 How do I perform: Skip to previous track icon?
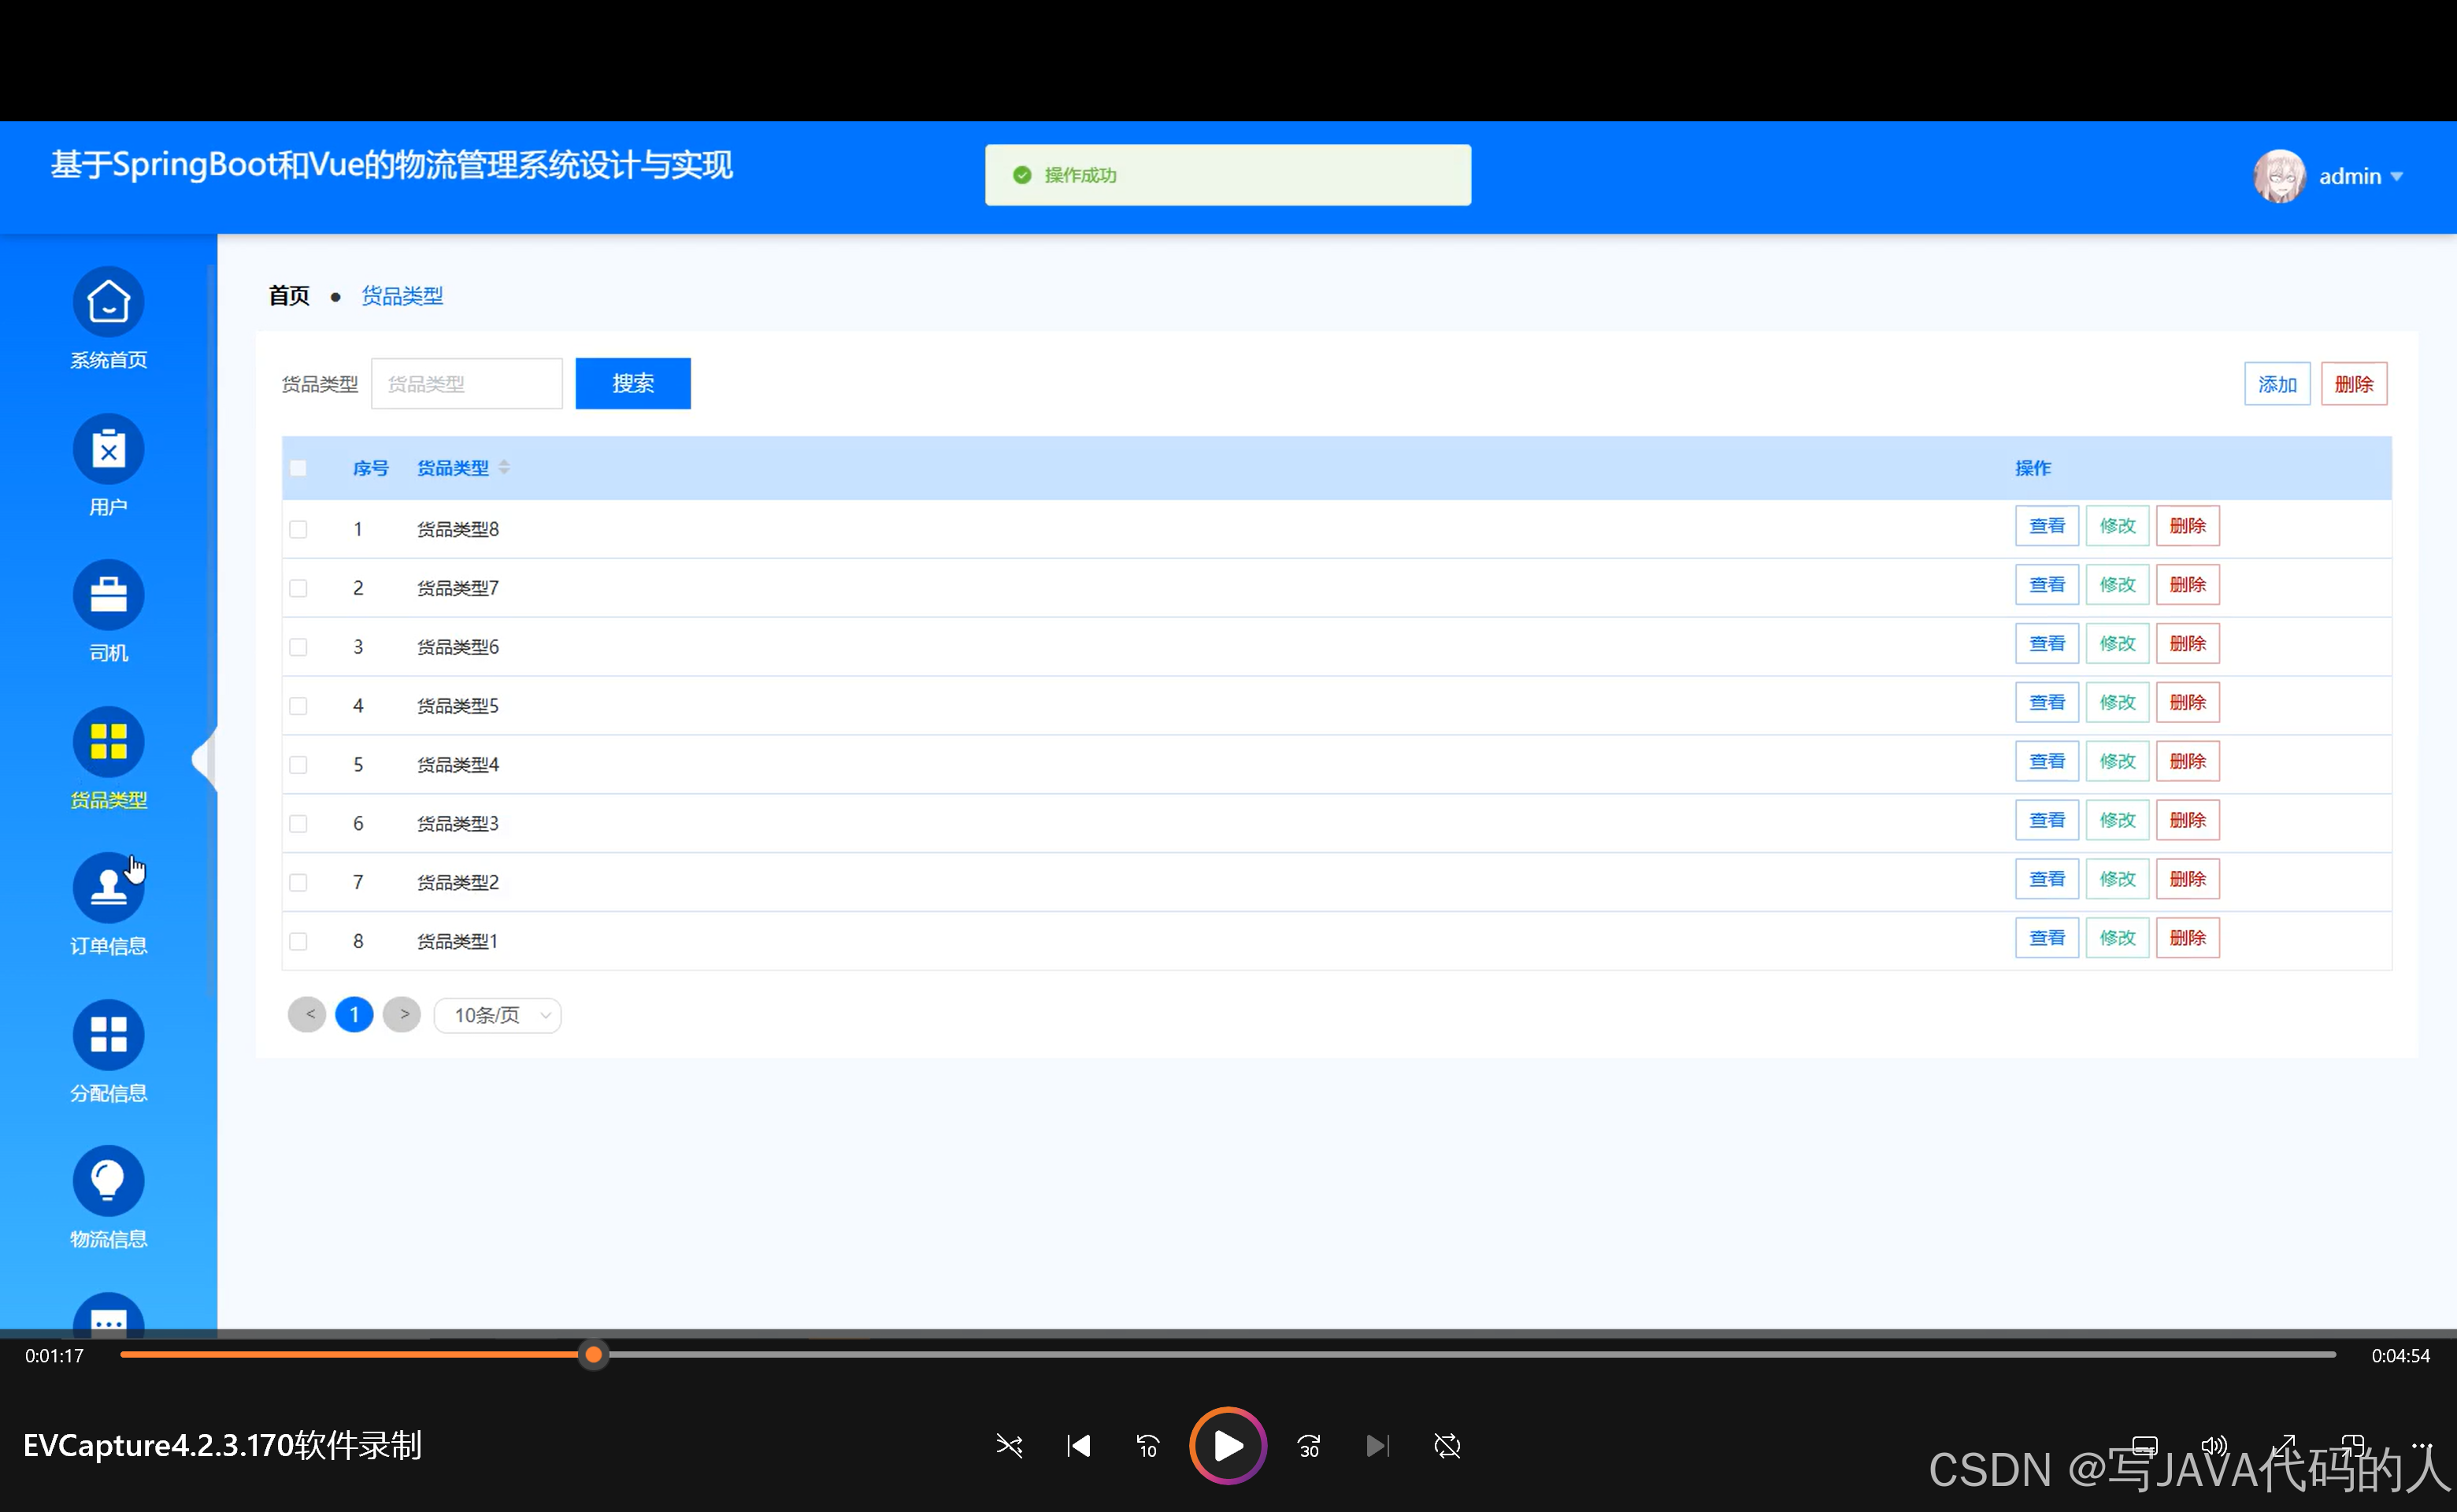pos(1078,1446)
